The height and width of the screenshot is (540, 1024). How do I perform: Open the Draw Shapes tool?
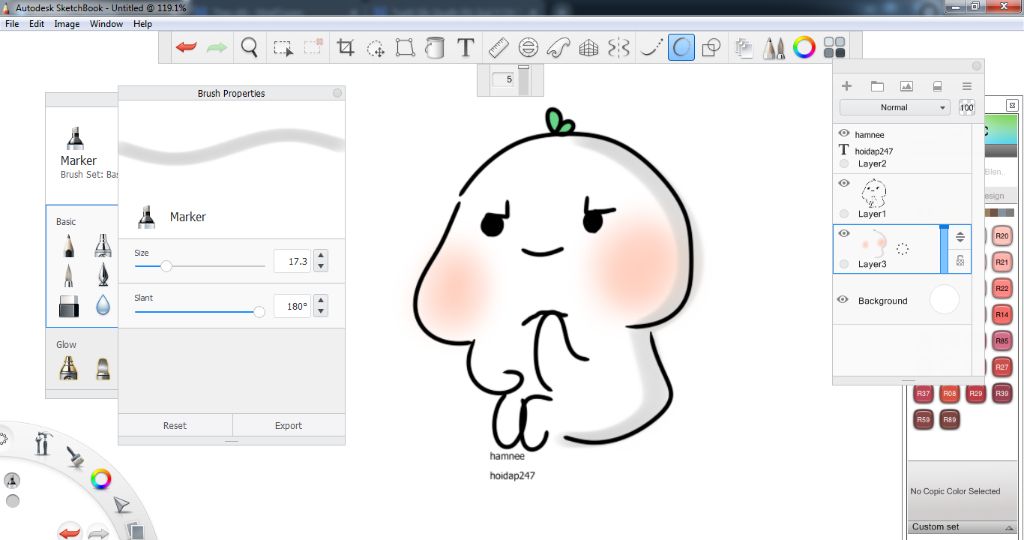[711, 47]
